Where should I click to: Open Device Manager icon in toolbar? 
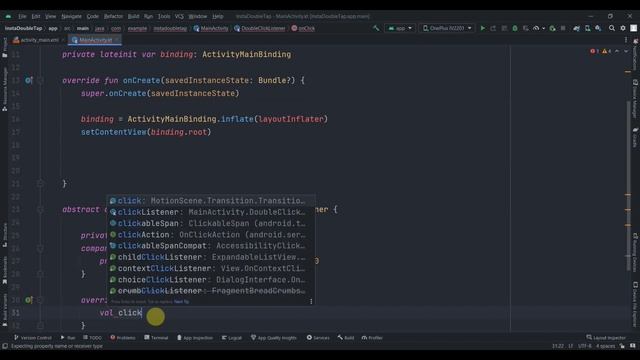pyautogui.click(x=587, y=28)
